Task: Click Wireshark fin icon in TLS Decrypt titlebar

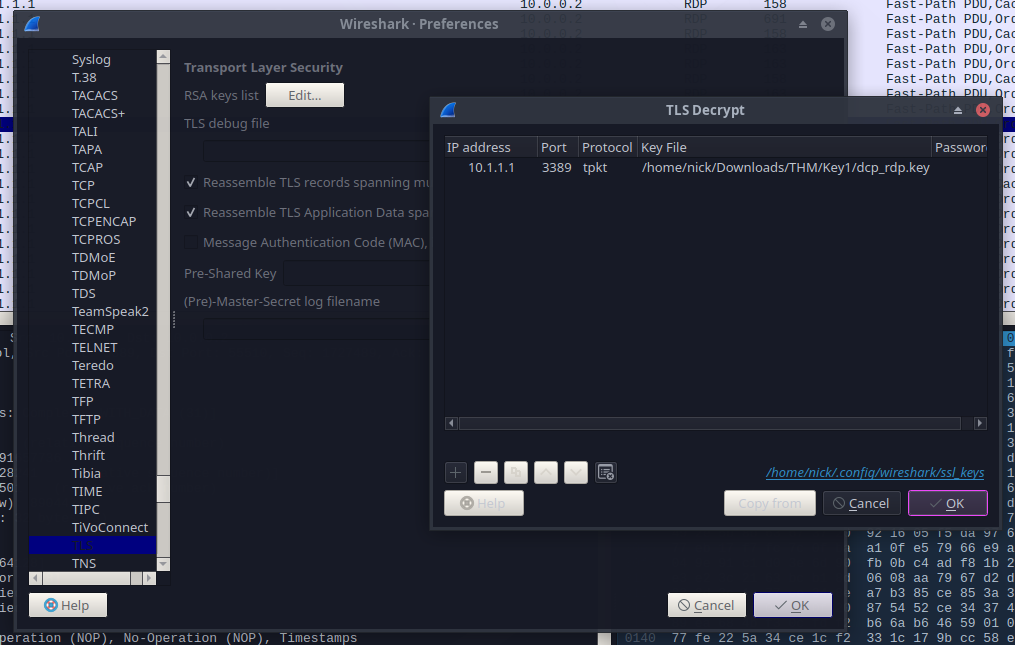Action: point(448,110)
